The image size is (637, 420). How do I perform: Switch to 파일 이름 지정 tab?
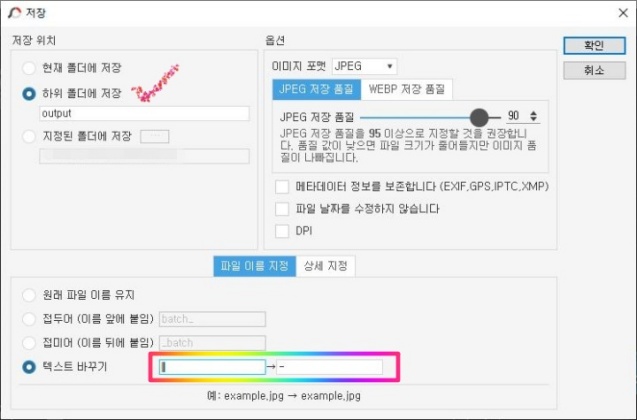tap(255, 266)
